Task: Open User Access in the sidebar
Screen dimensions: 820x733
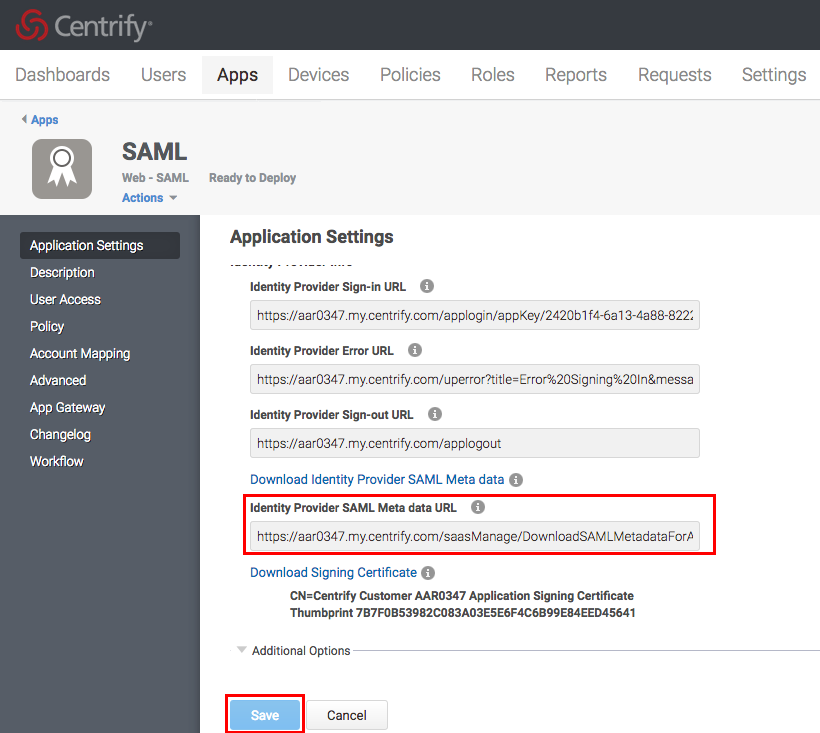Action: (x=65, y=299)
